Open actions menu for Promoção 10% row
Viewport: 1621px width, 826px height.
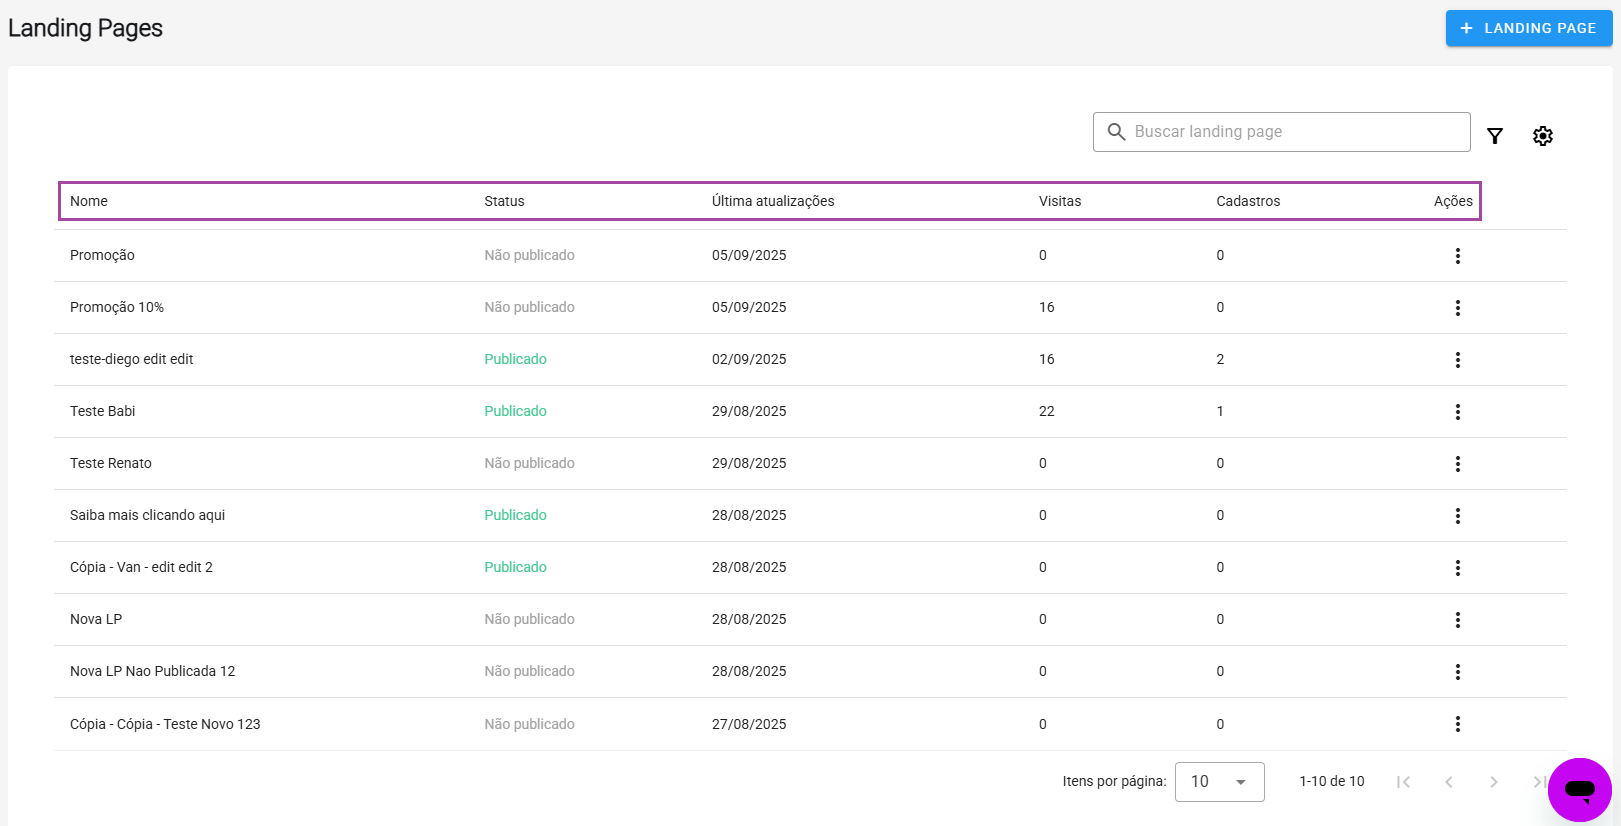tap(1457, 308)
